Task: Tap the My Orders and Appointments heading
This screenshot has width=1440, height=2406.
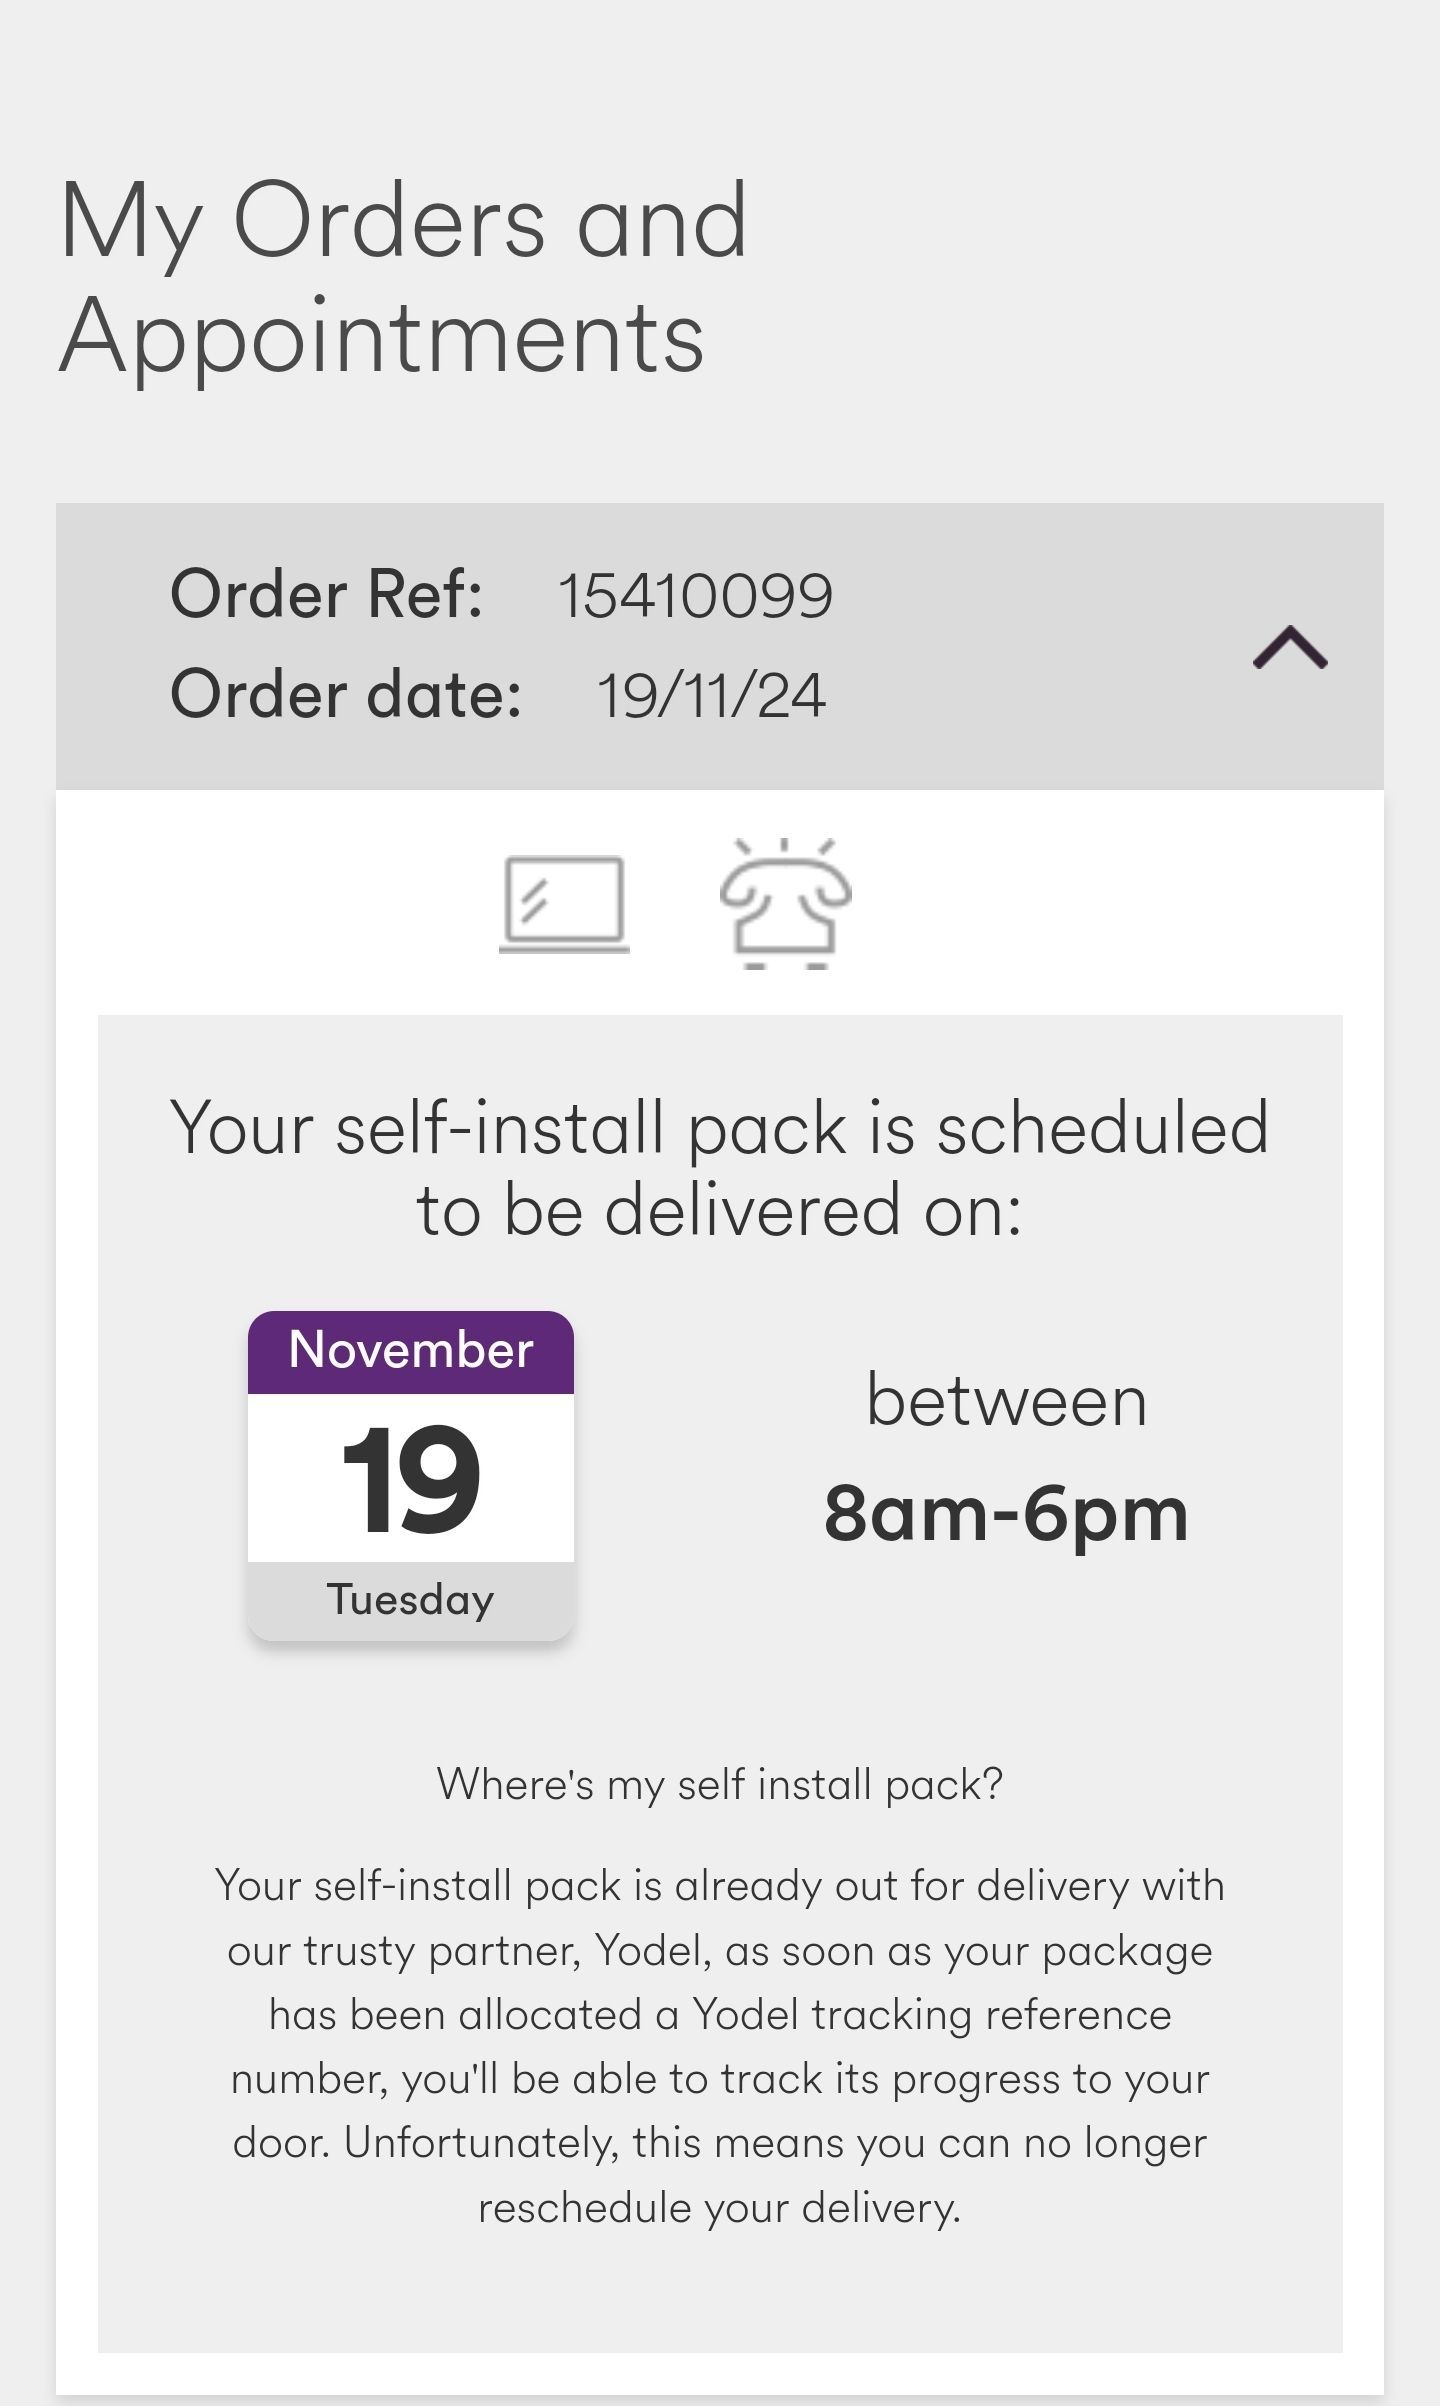Action: [x=403, y=278]
